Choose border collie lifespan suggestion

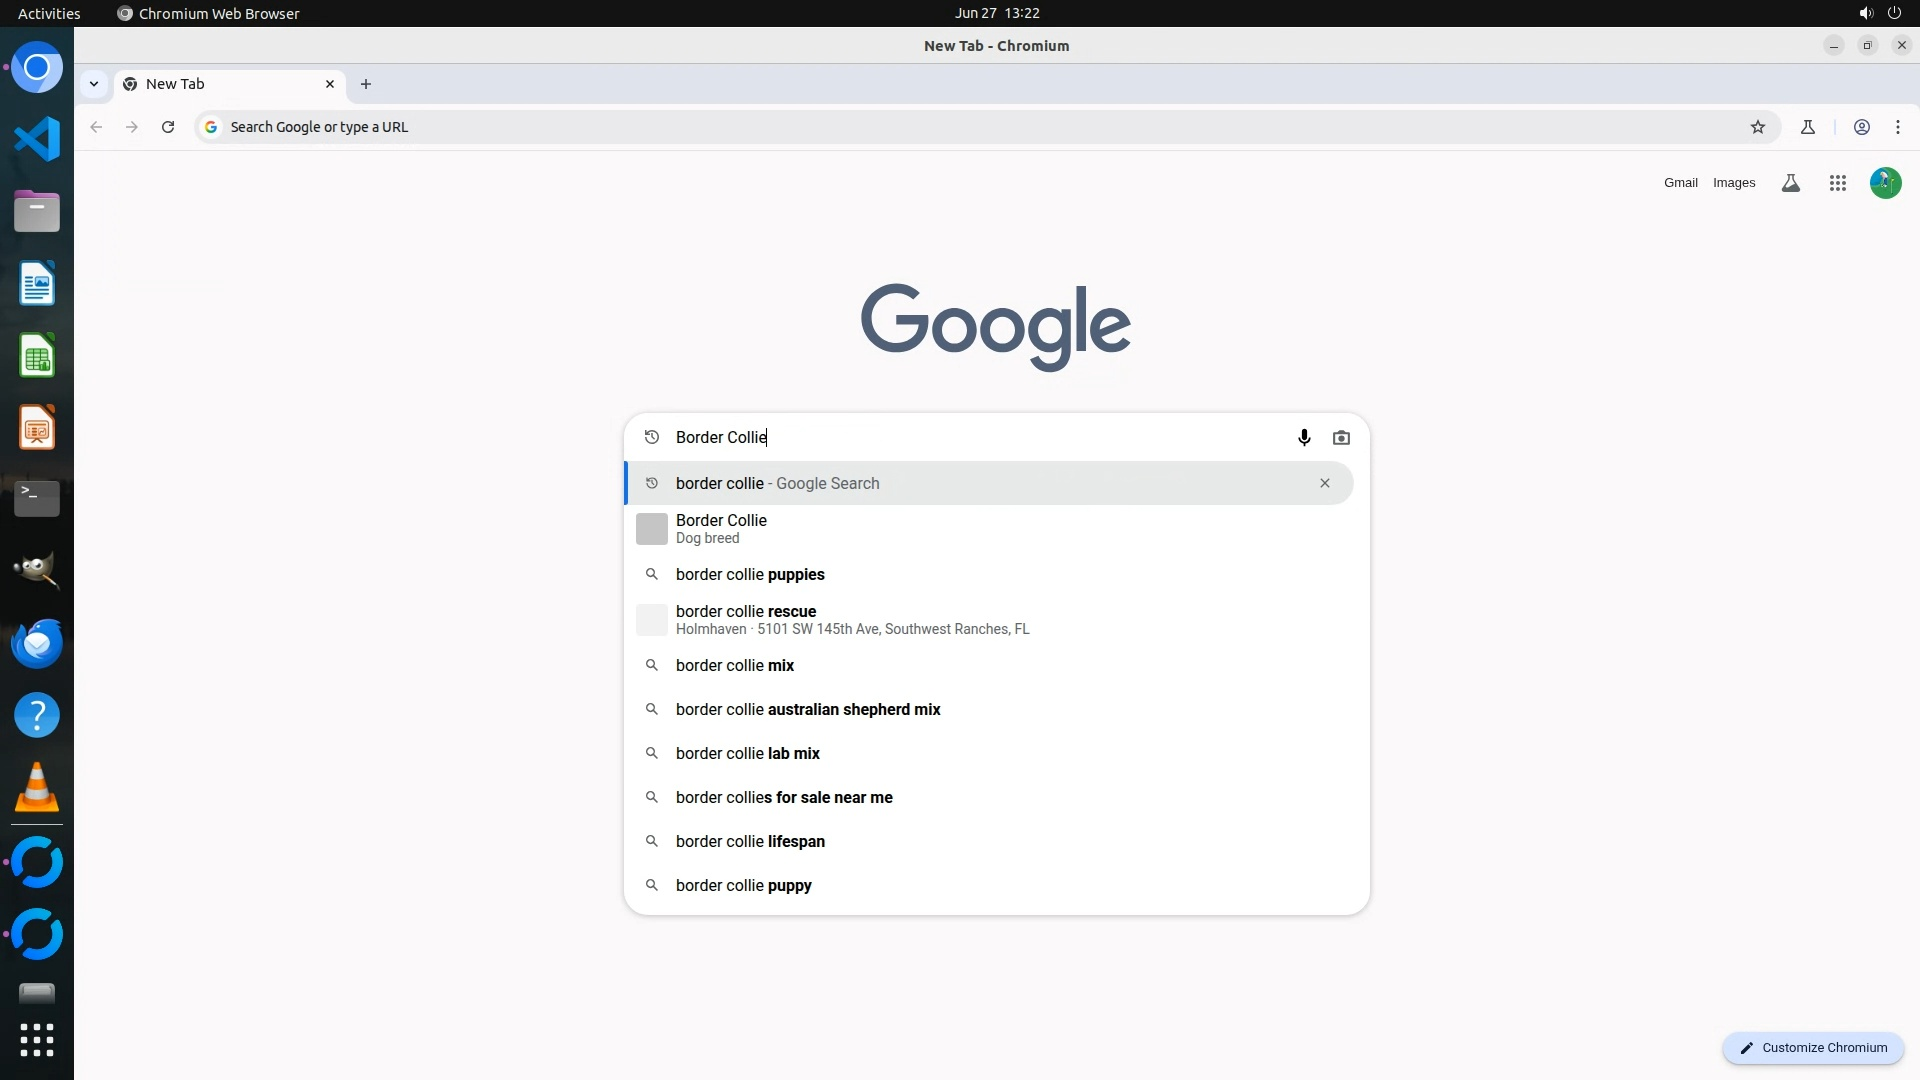[750, 841]
